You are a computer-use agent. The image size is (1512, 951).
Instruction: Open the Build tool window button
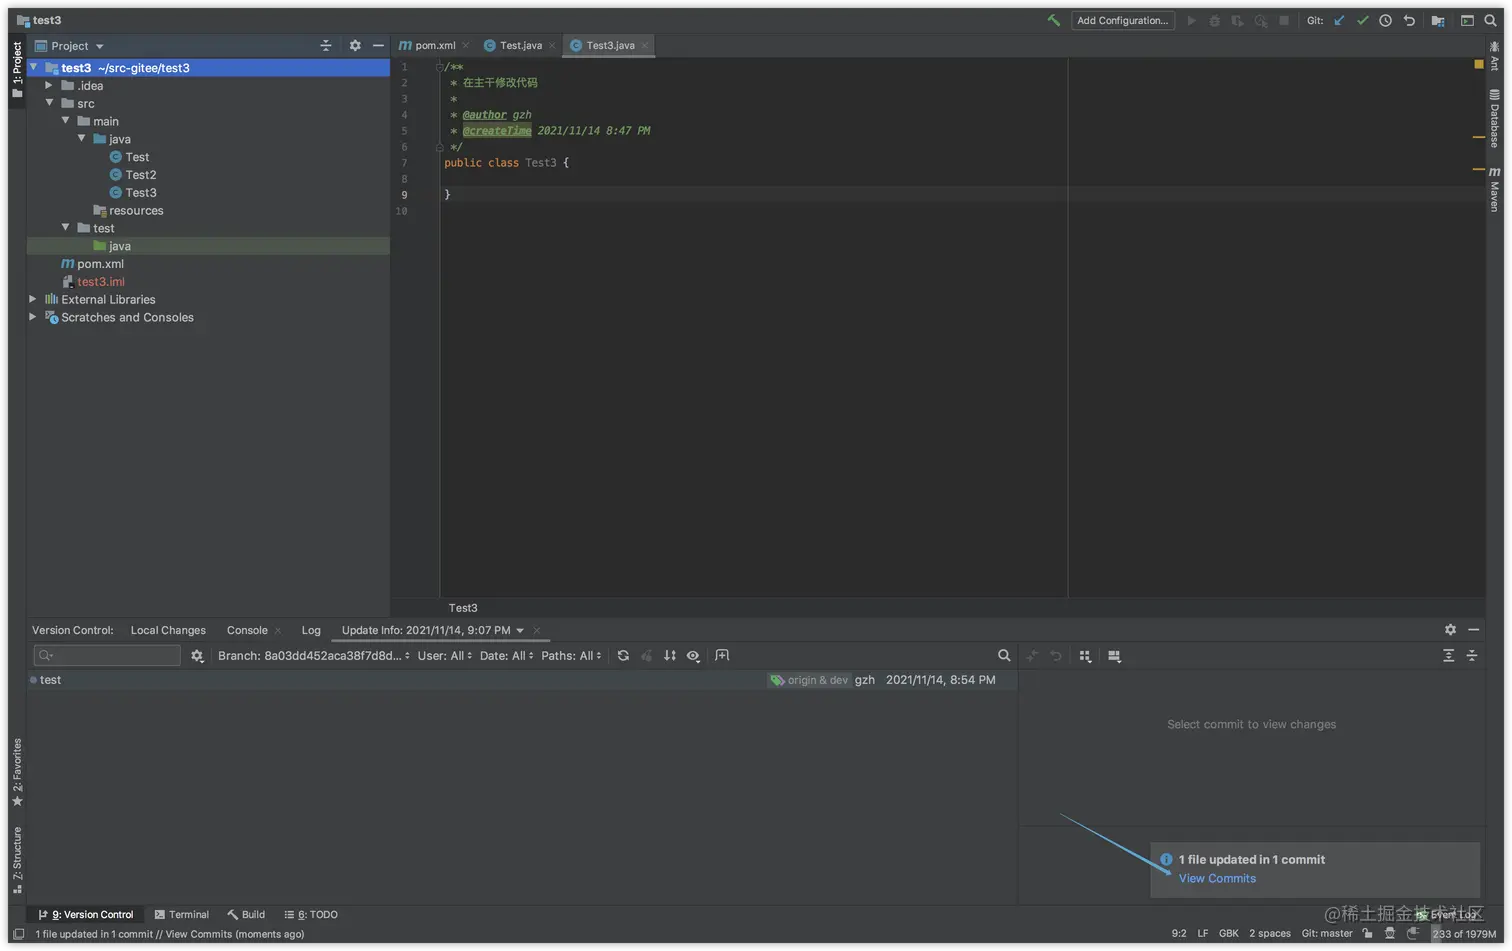point(246,914)
